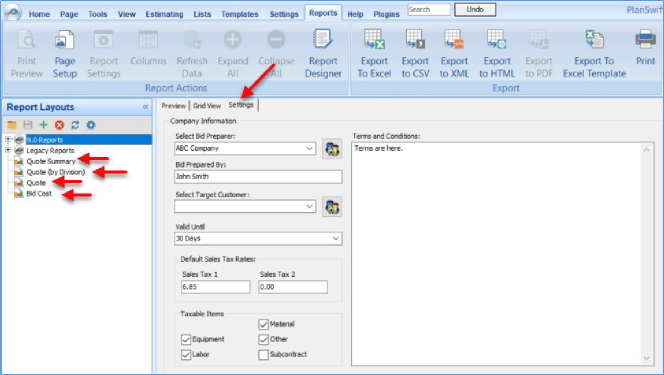Open the Tools ribbon tab
The image size is (664, 375).
pos(98,14)
